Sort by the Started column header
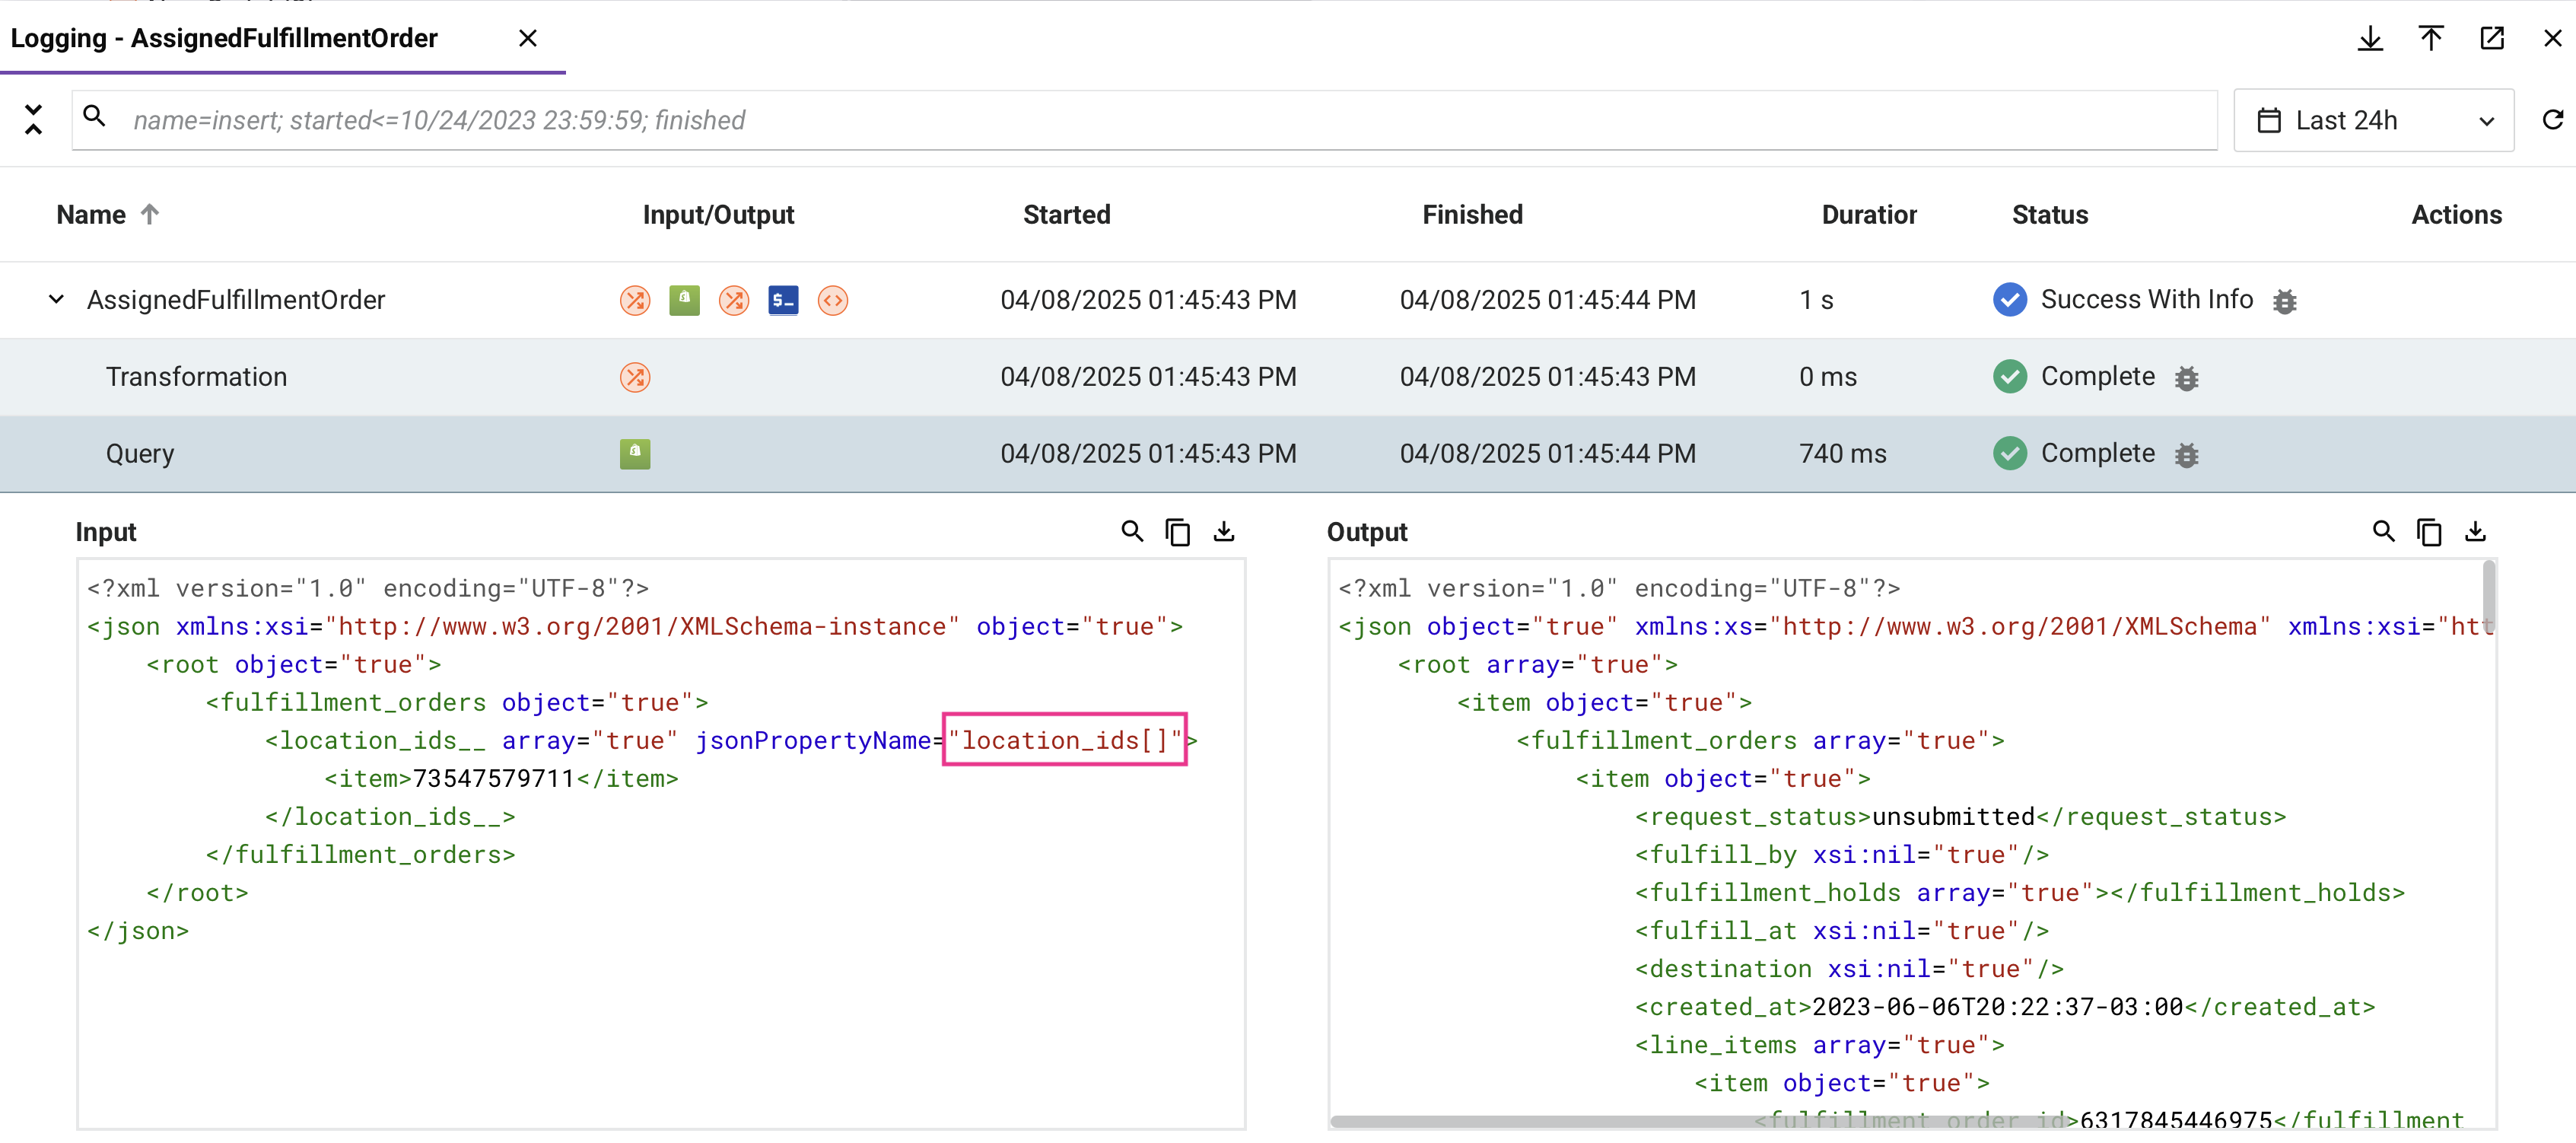Viewport: 2576px width, 1143px height. tap(1066, 215)
